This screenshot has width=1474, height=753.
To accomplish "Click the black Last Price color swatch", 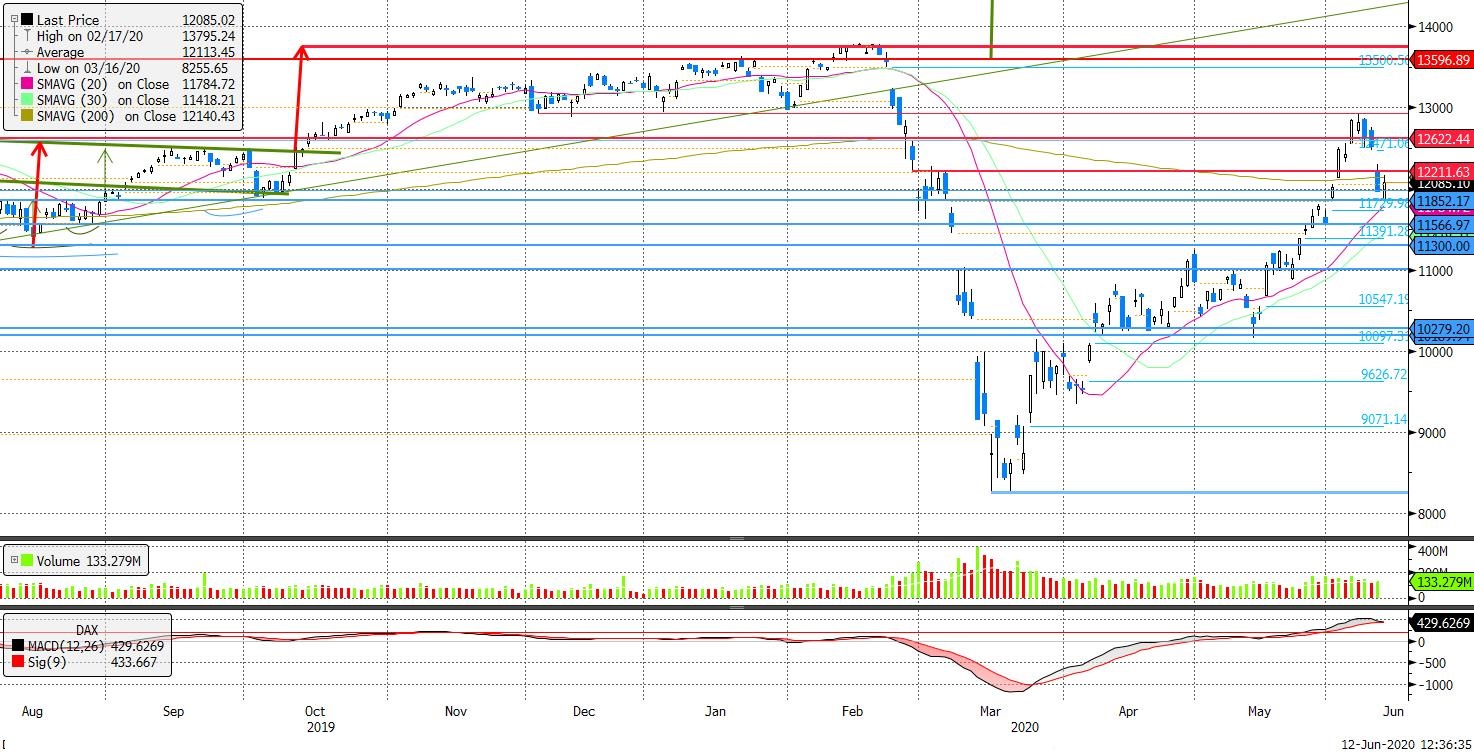I will pyautogui.click(x=27, y=20).
